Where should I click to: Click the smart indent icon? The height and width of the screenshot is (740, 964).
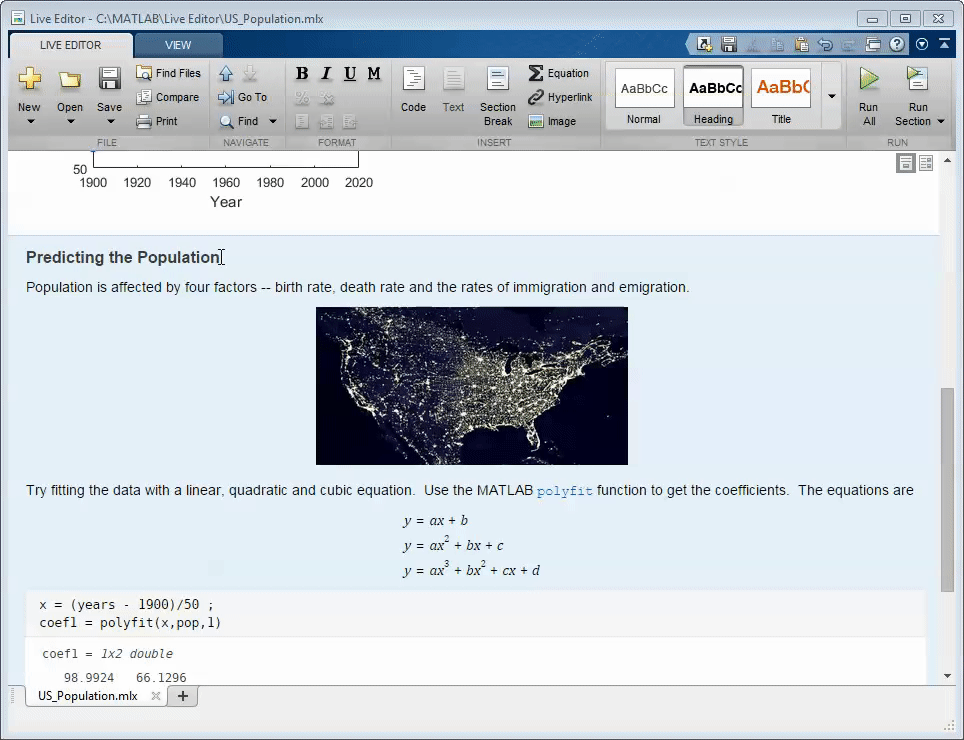coord(302,122)
